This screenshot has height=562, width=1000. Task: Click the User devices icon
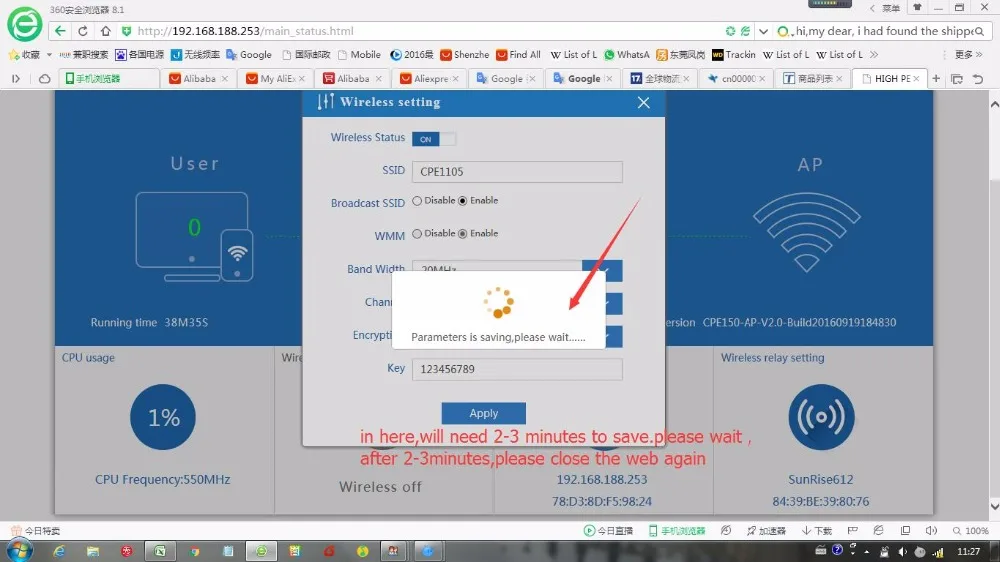tap(195, 237)
